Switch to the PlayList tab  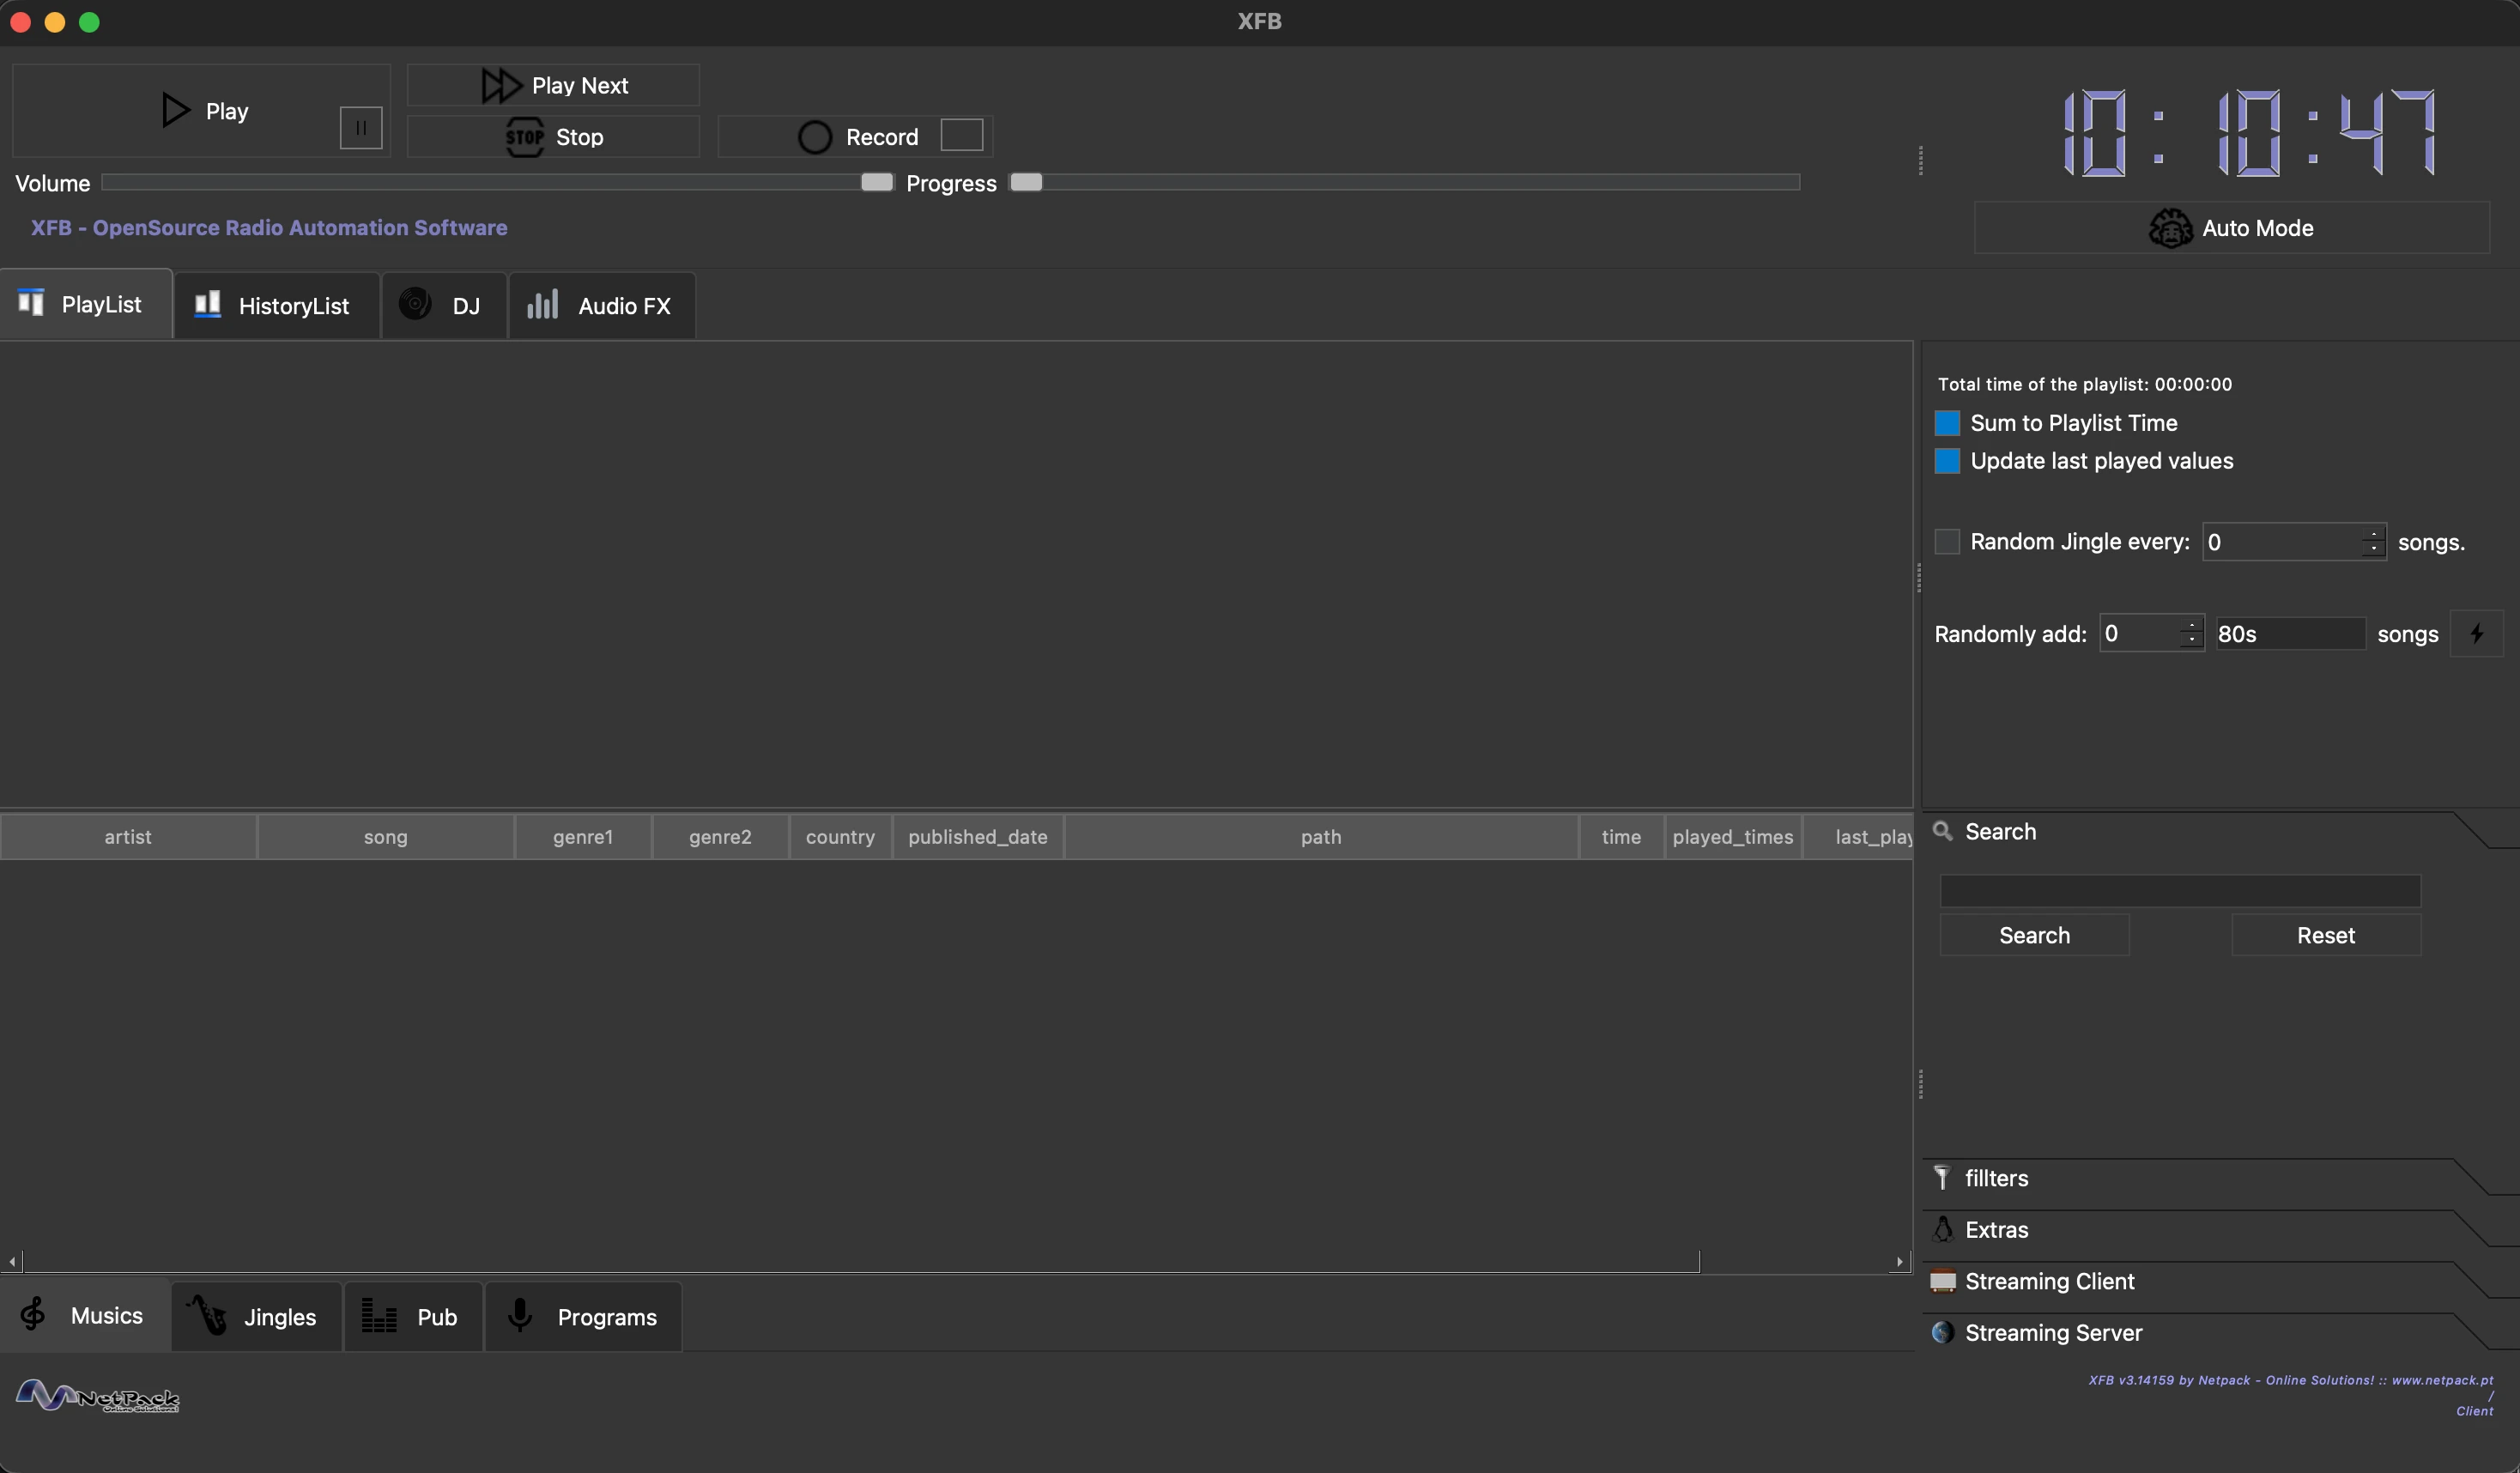pyautogui.click(x=86, y=304)
